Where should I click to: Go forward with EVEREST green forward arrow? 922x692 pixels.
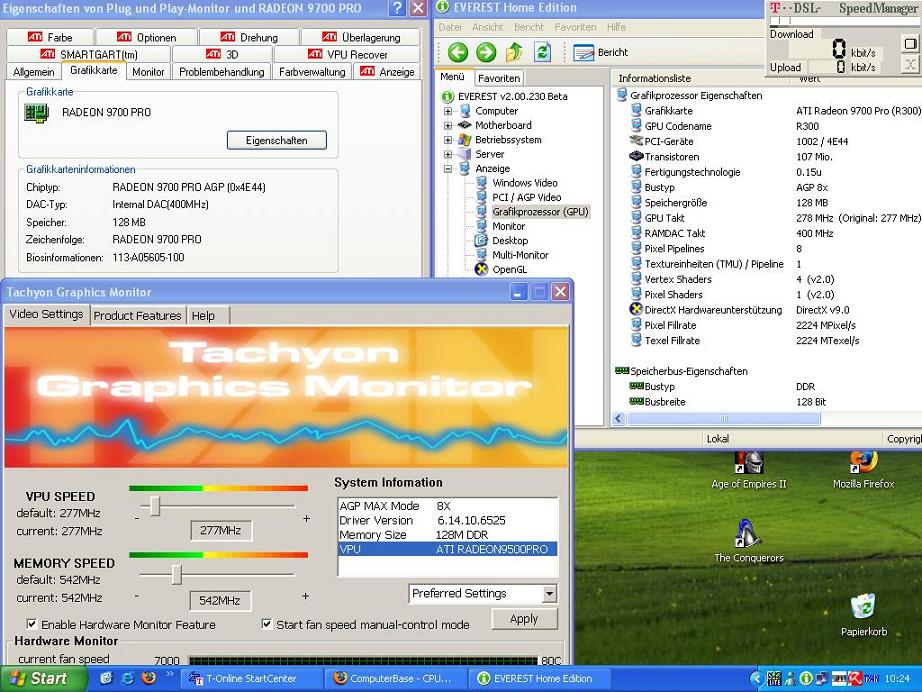pos(486,52)
